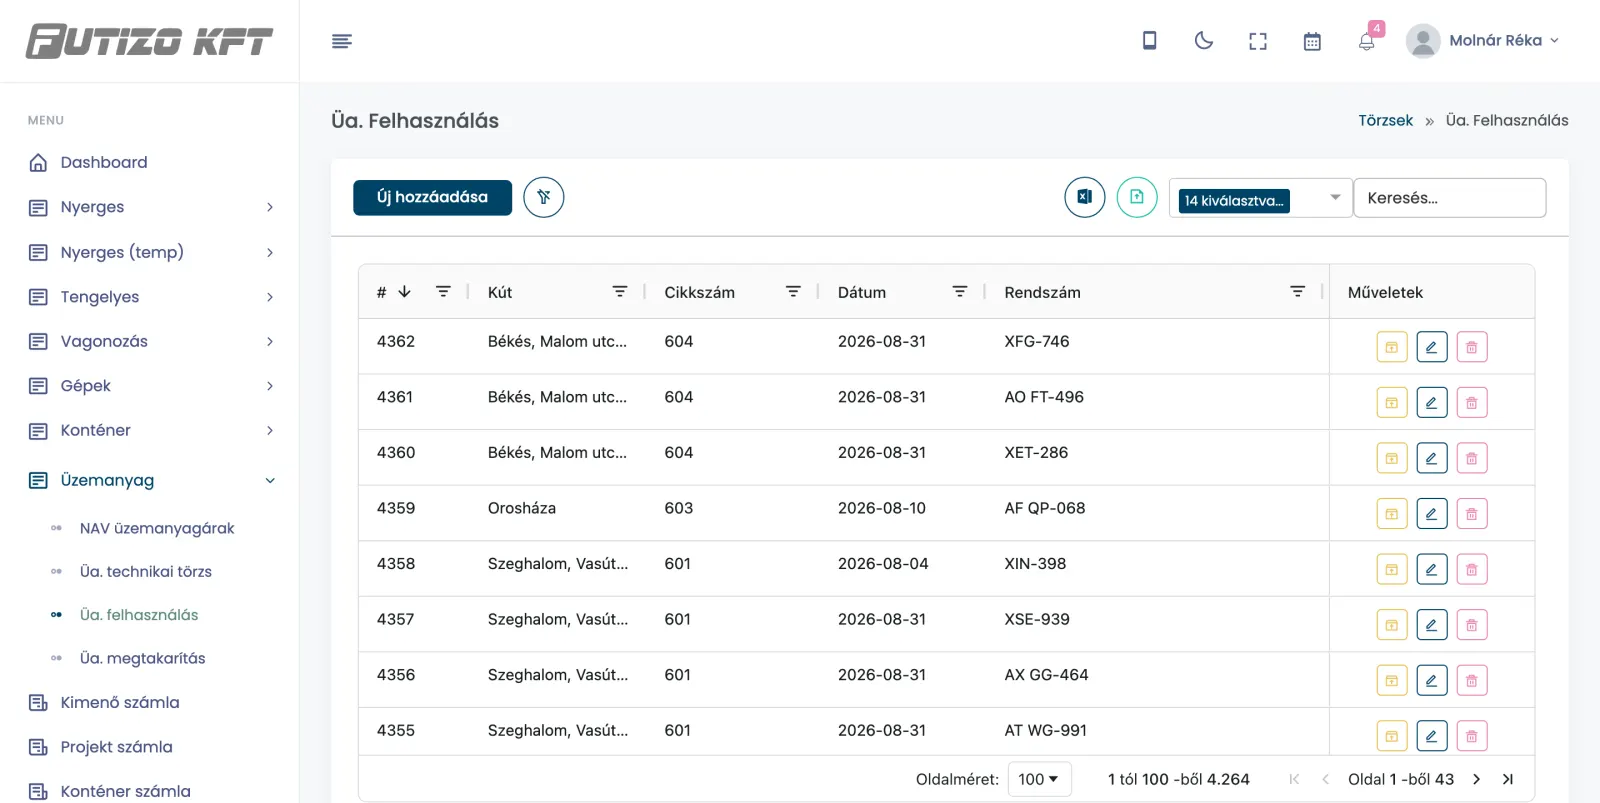Clear filters using the funnel icon button
The width and height of the screenshot is (1600, 803).
click(x=544, y=197)
